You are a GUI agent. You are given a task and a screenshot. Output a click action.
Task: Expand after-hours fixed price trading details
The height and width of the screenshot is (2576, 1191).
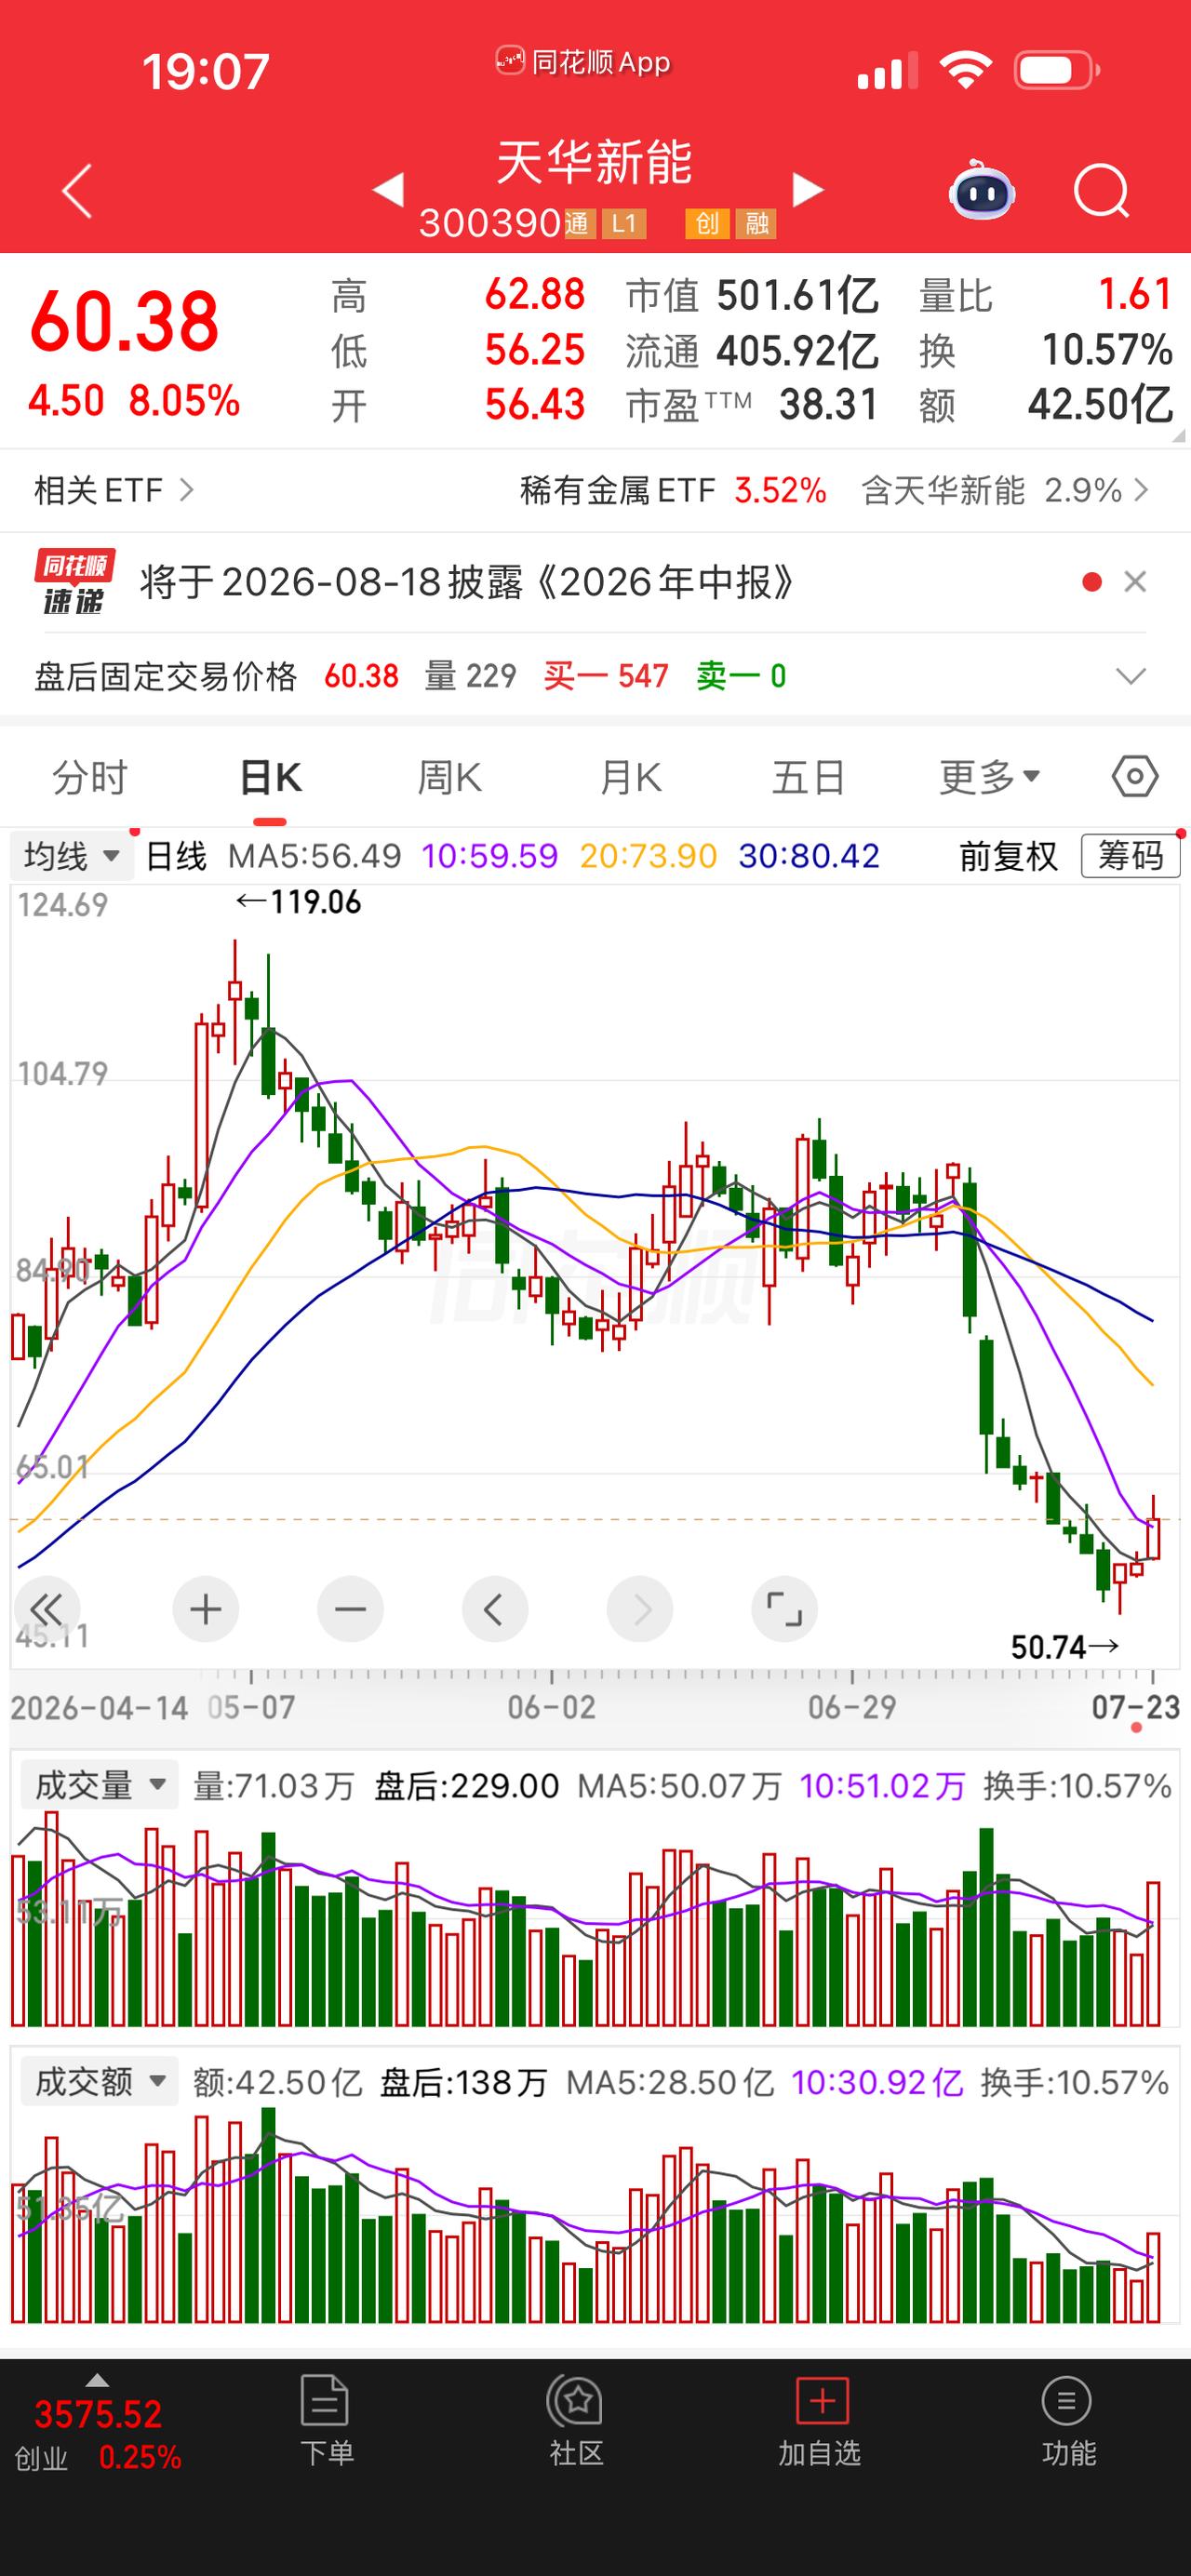click(x=1130, y=677)
